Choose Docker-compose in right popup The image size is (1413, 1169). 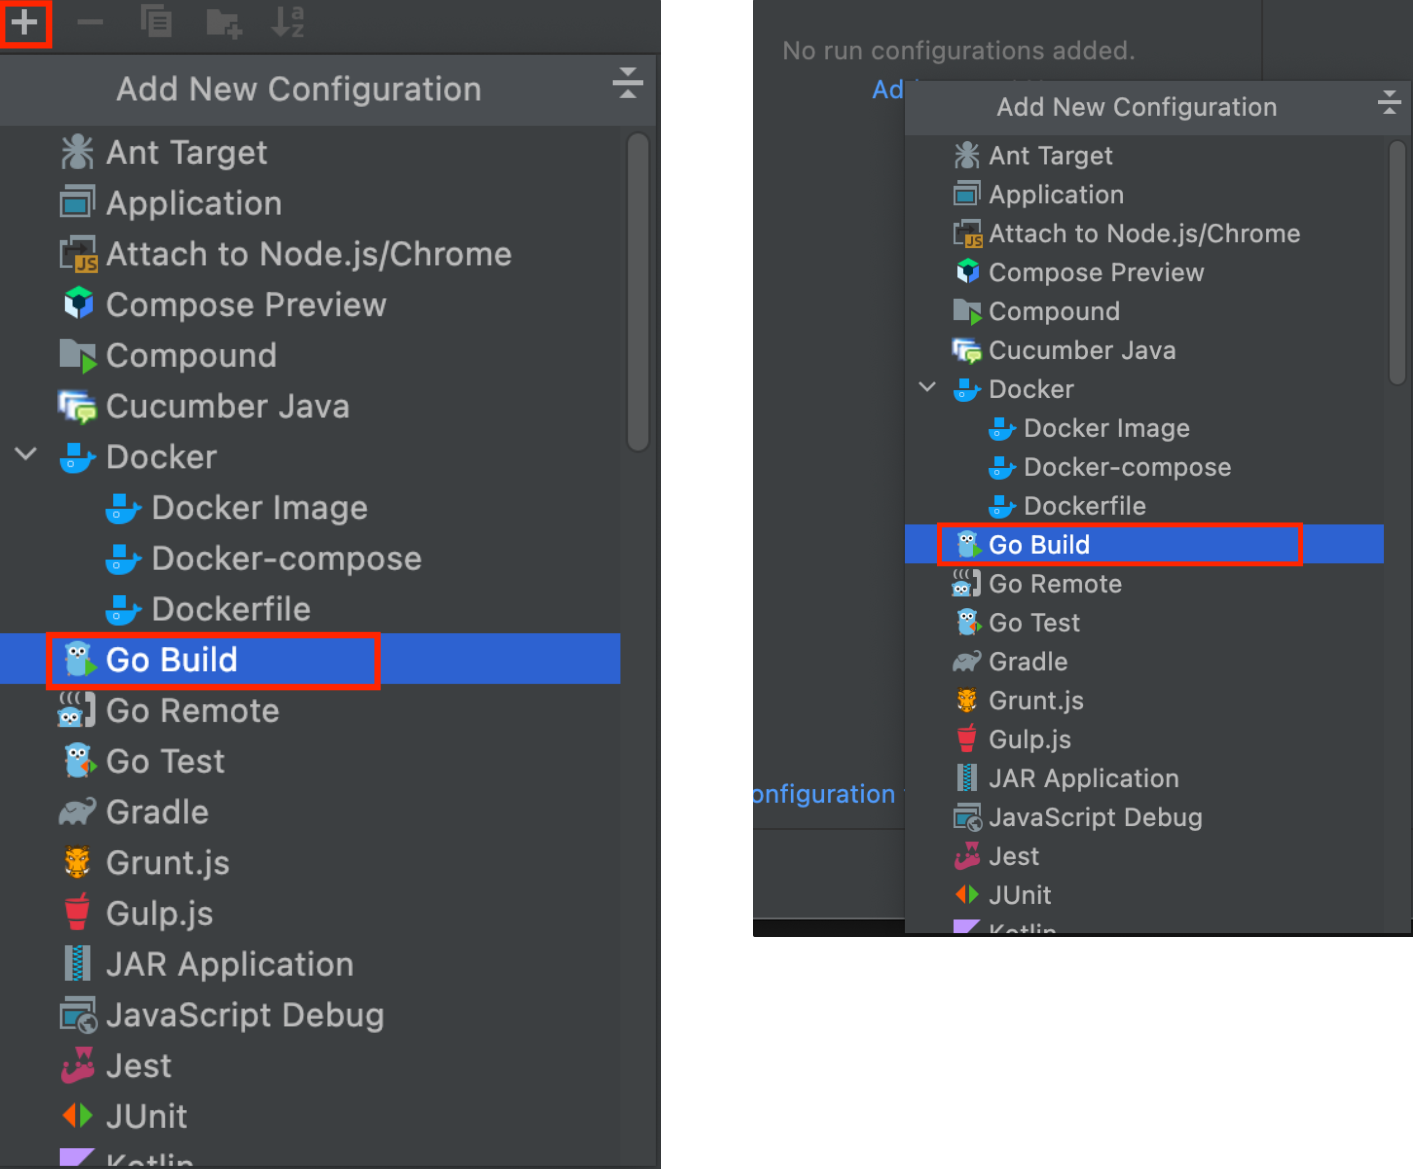[x=1144, y=468]
